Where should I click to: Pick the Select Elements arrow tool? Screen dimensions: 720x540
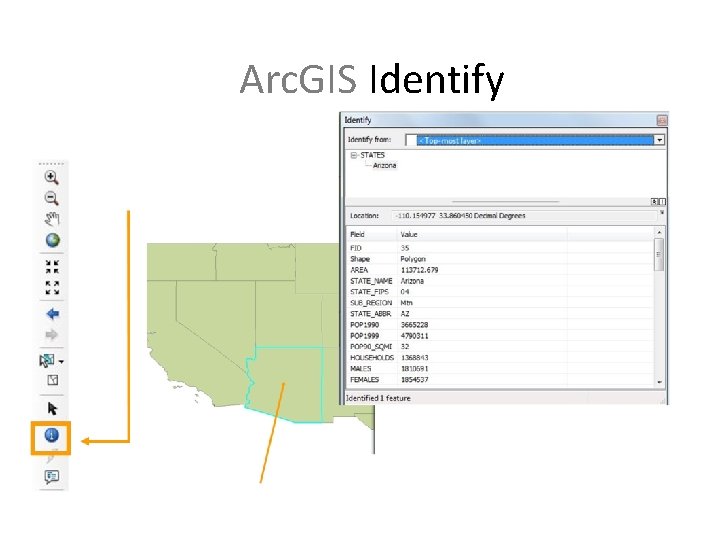(x=52, y=408)
